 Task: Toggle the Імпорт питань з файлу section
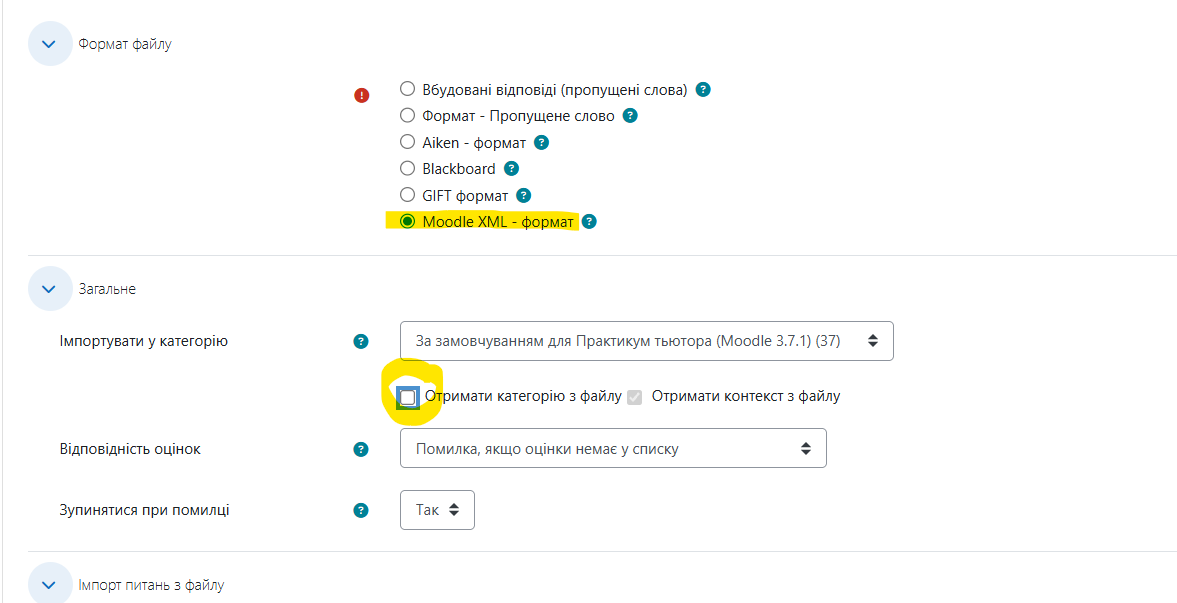pos(50,584)
